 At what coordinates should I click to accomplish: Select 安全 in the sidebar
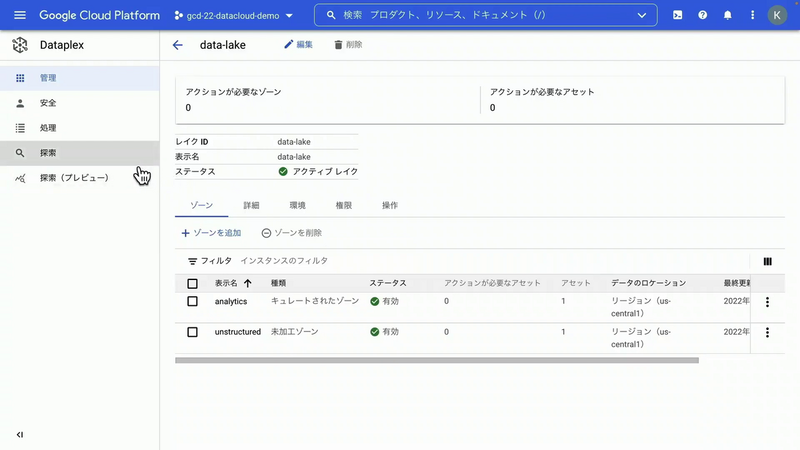click(x=80, y=103)
